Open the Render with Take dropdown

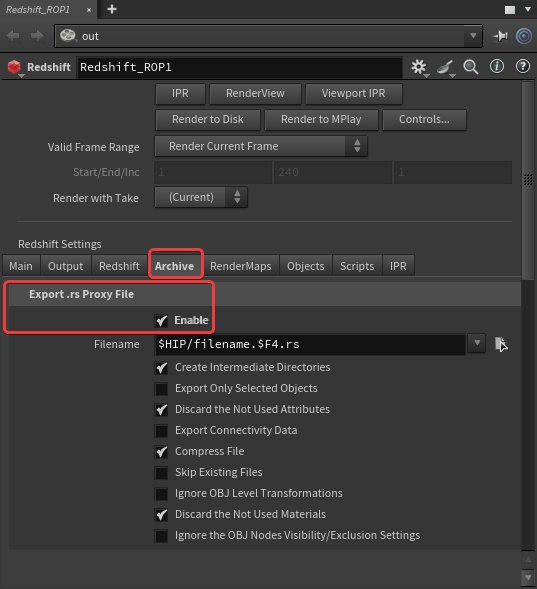(201, 197)
